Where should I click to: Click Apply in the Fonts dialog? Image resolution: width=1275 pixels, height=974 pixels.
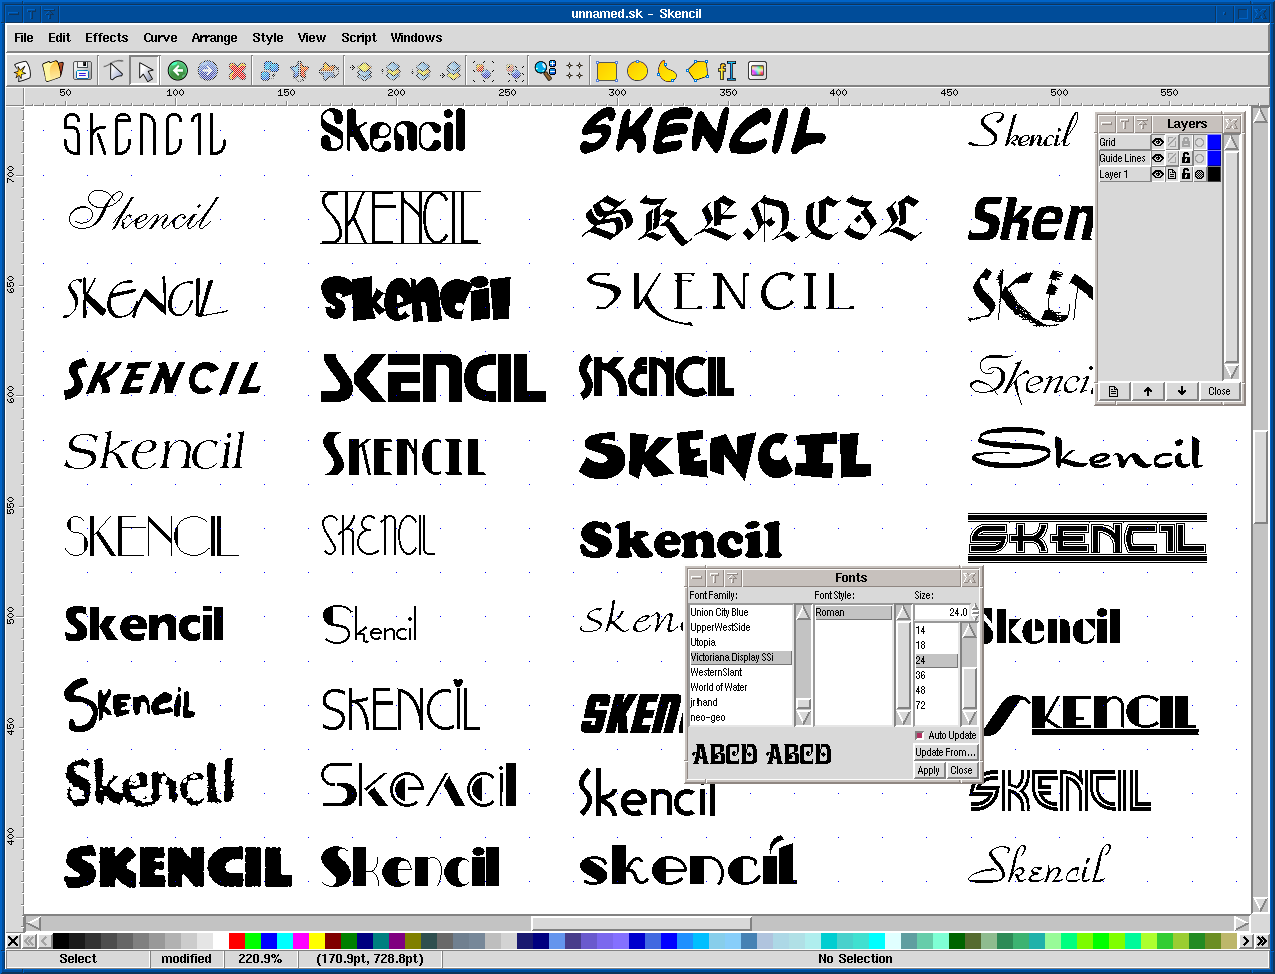[928, 770]
